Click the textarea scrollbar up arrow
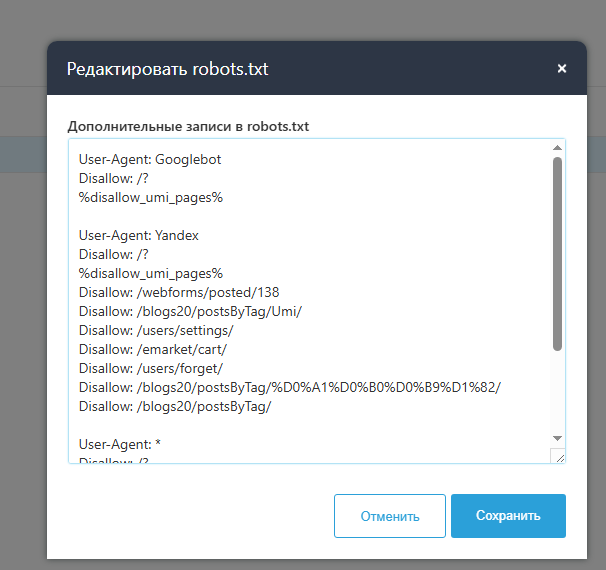 [x=557, y=147]
